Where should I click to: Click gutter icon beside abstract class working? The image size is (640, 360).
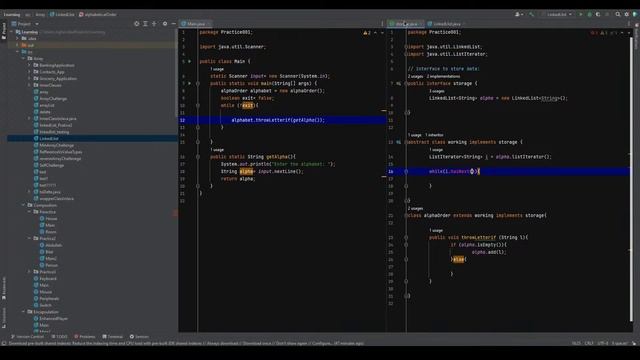[x=399, y=142]
